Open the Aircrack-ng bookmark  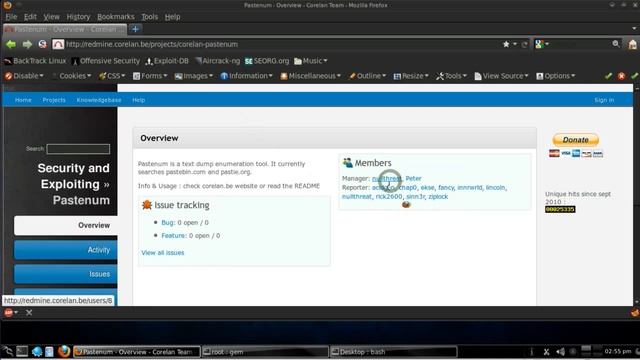tap(217, 61)
